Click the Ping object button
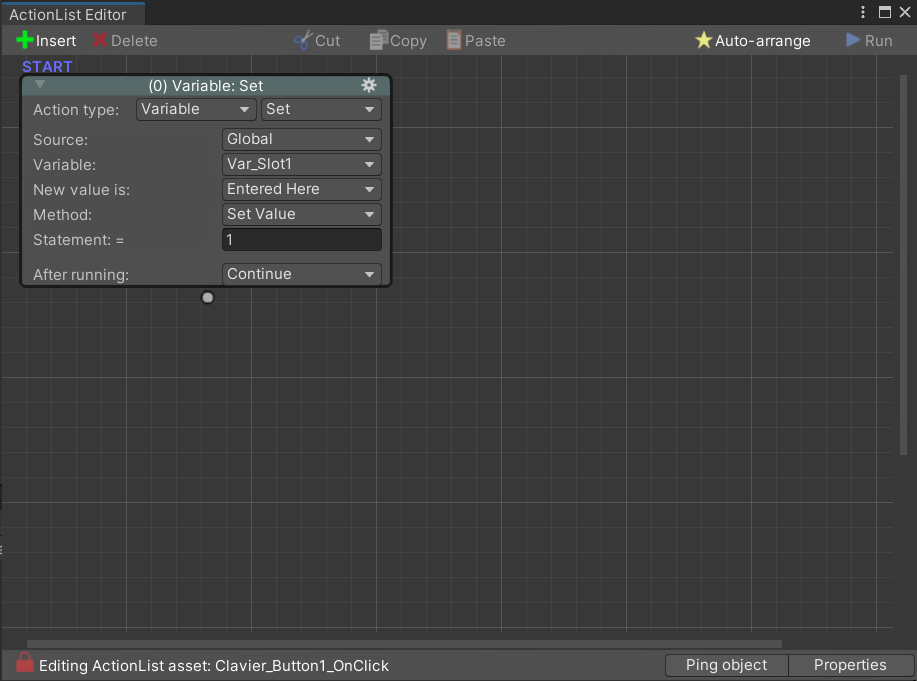The width and height of the screenshot is (917, 681). coord(726,665)
